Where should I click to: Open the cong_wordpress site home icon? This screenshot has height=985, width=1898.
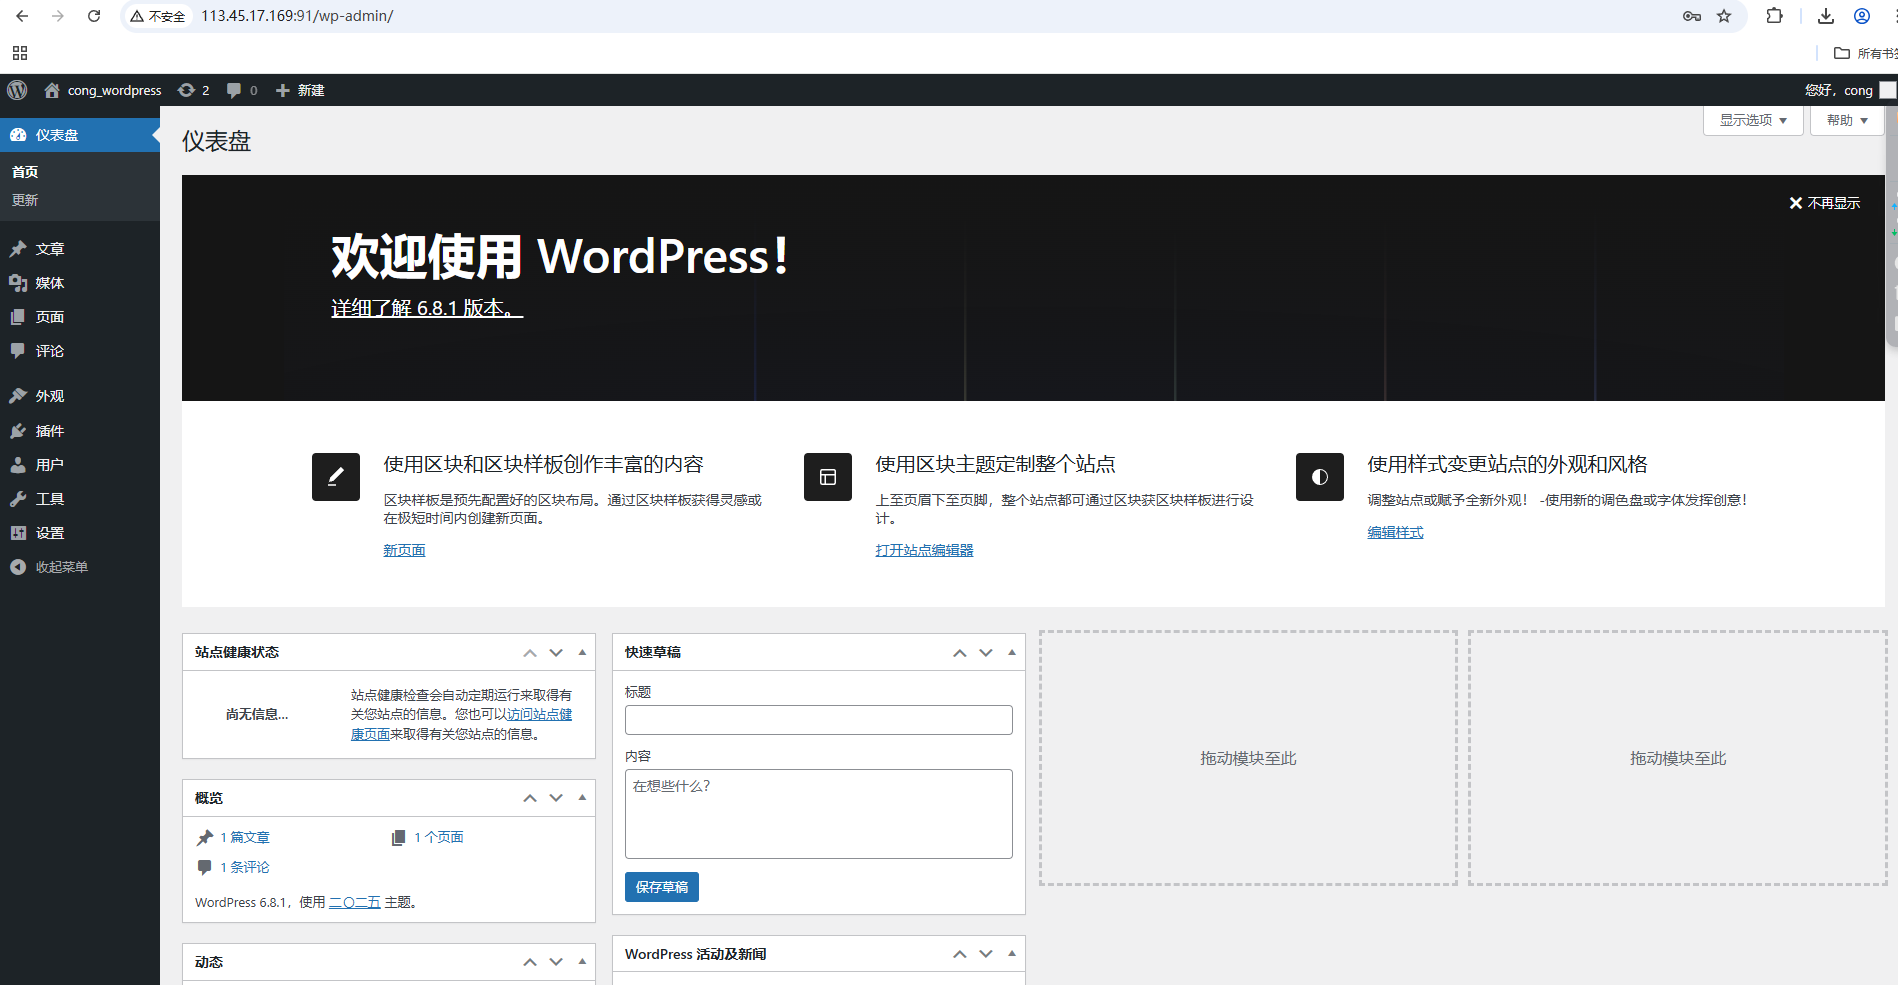pos(52,90)
